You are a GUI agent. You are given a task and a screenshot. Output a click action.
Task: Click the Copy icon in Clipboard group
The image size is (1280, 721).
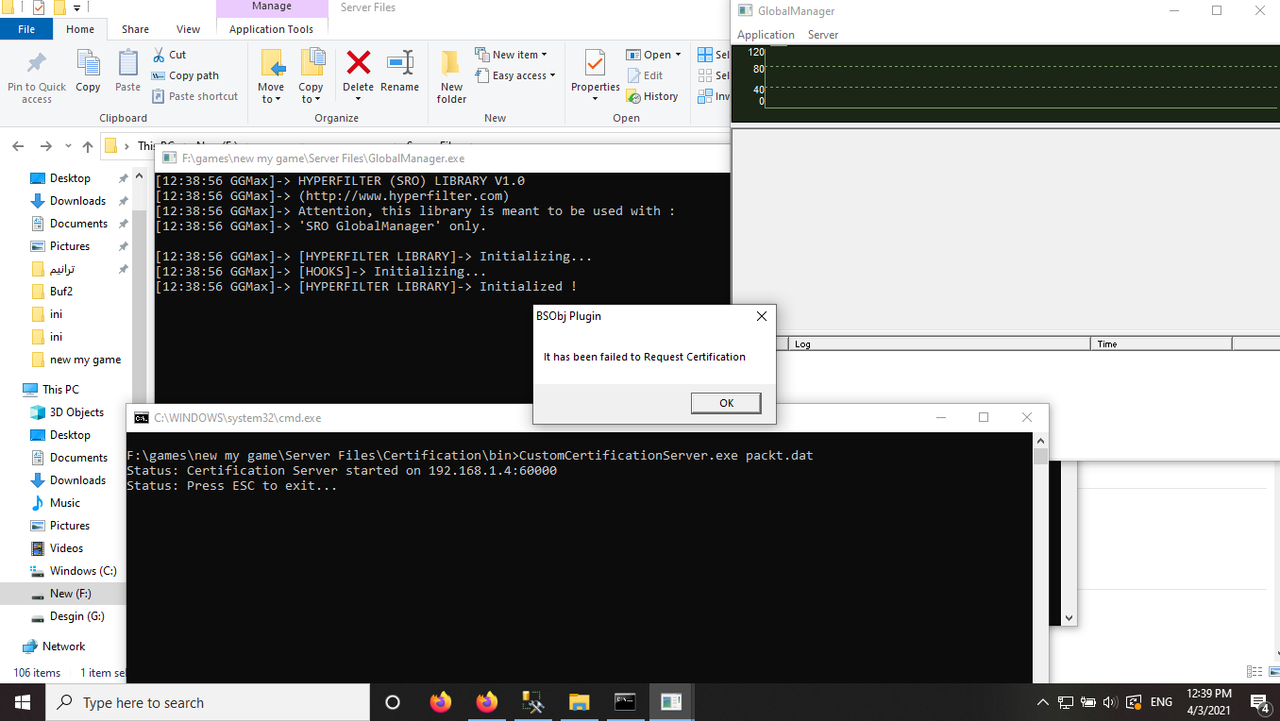(x=88, y=64)
